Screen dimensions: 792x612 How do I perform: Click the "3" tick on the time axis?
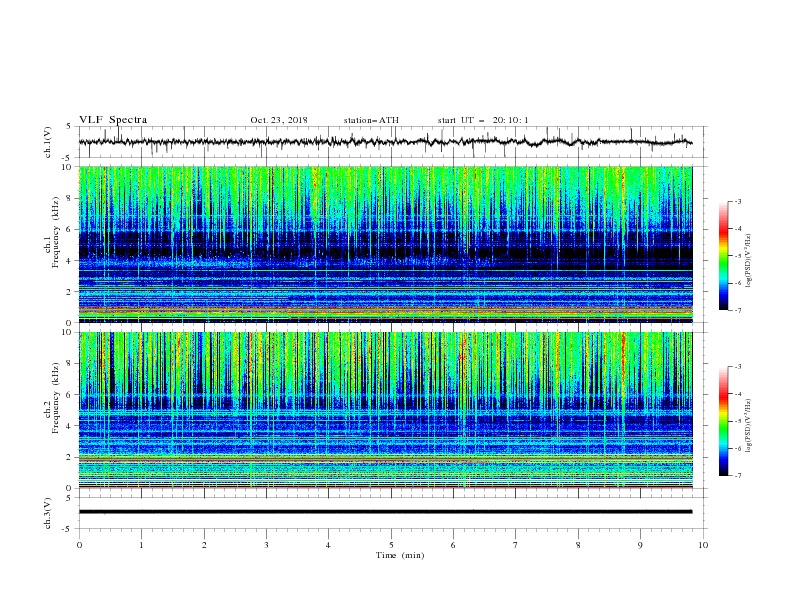(x=266, y=545)
